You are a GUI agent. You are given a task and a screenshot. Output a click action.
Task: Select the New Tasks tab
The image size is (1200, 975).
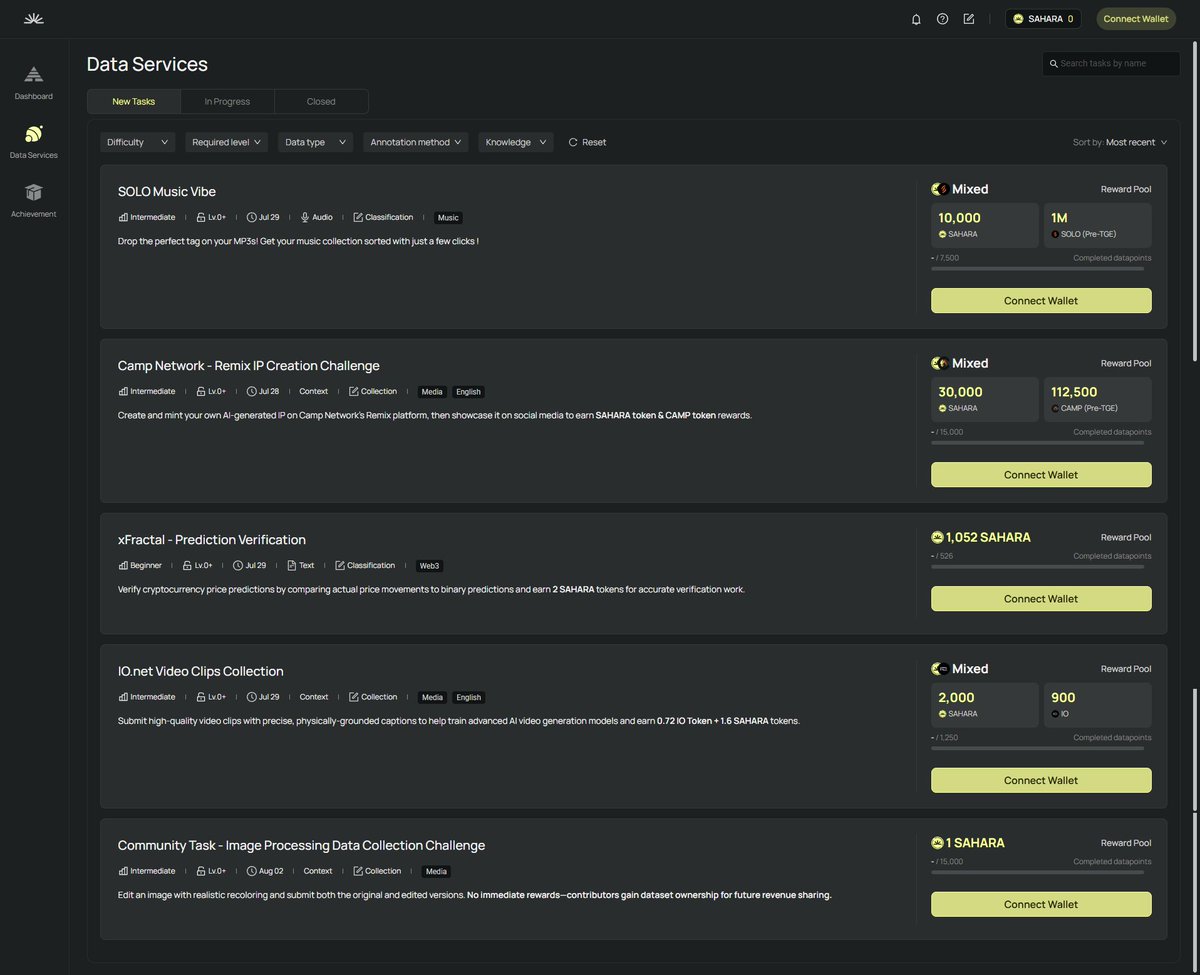(x=134, y=101)
